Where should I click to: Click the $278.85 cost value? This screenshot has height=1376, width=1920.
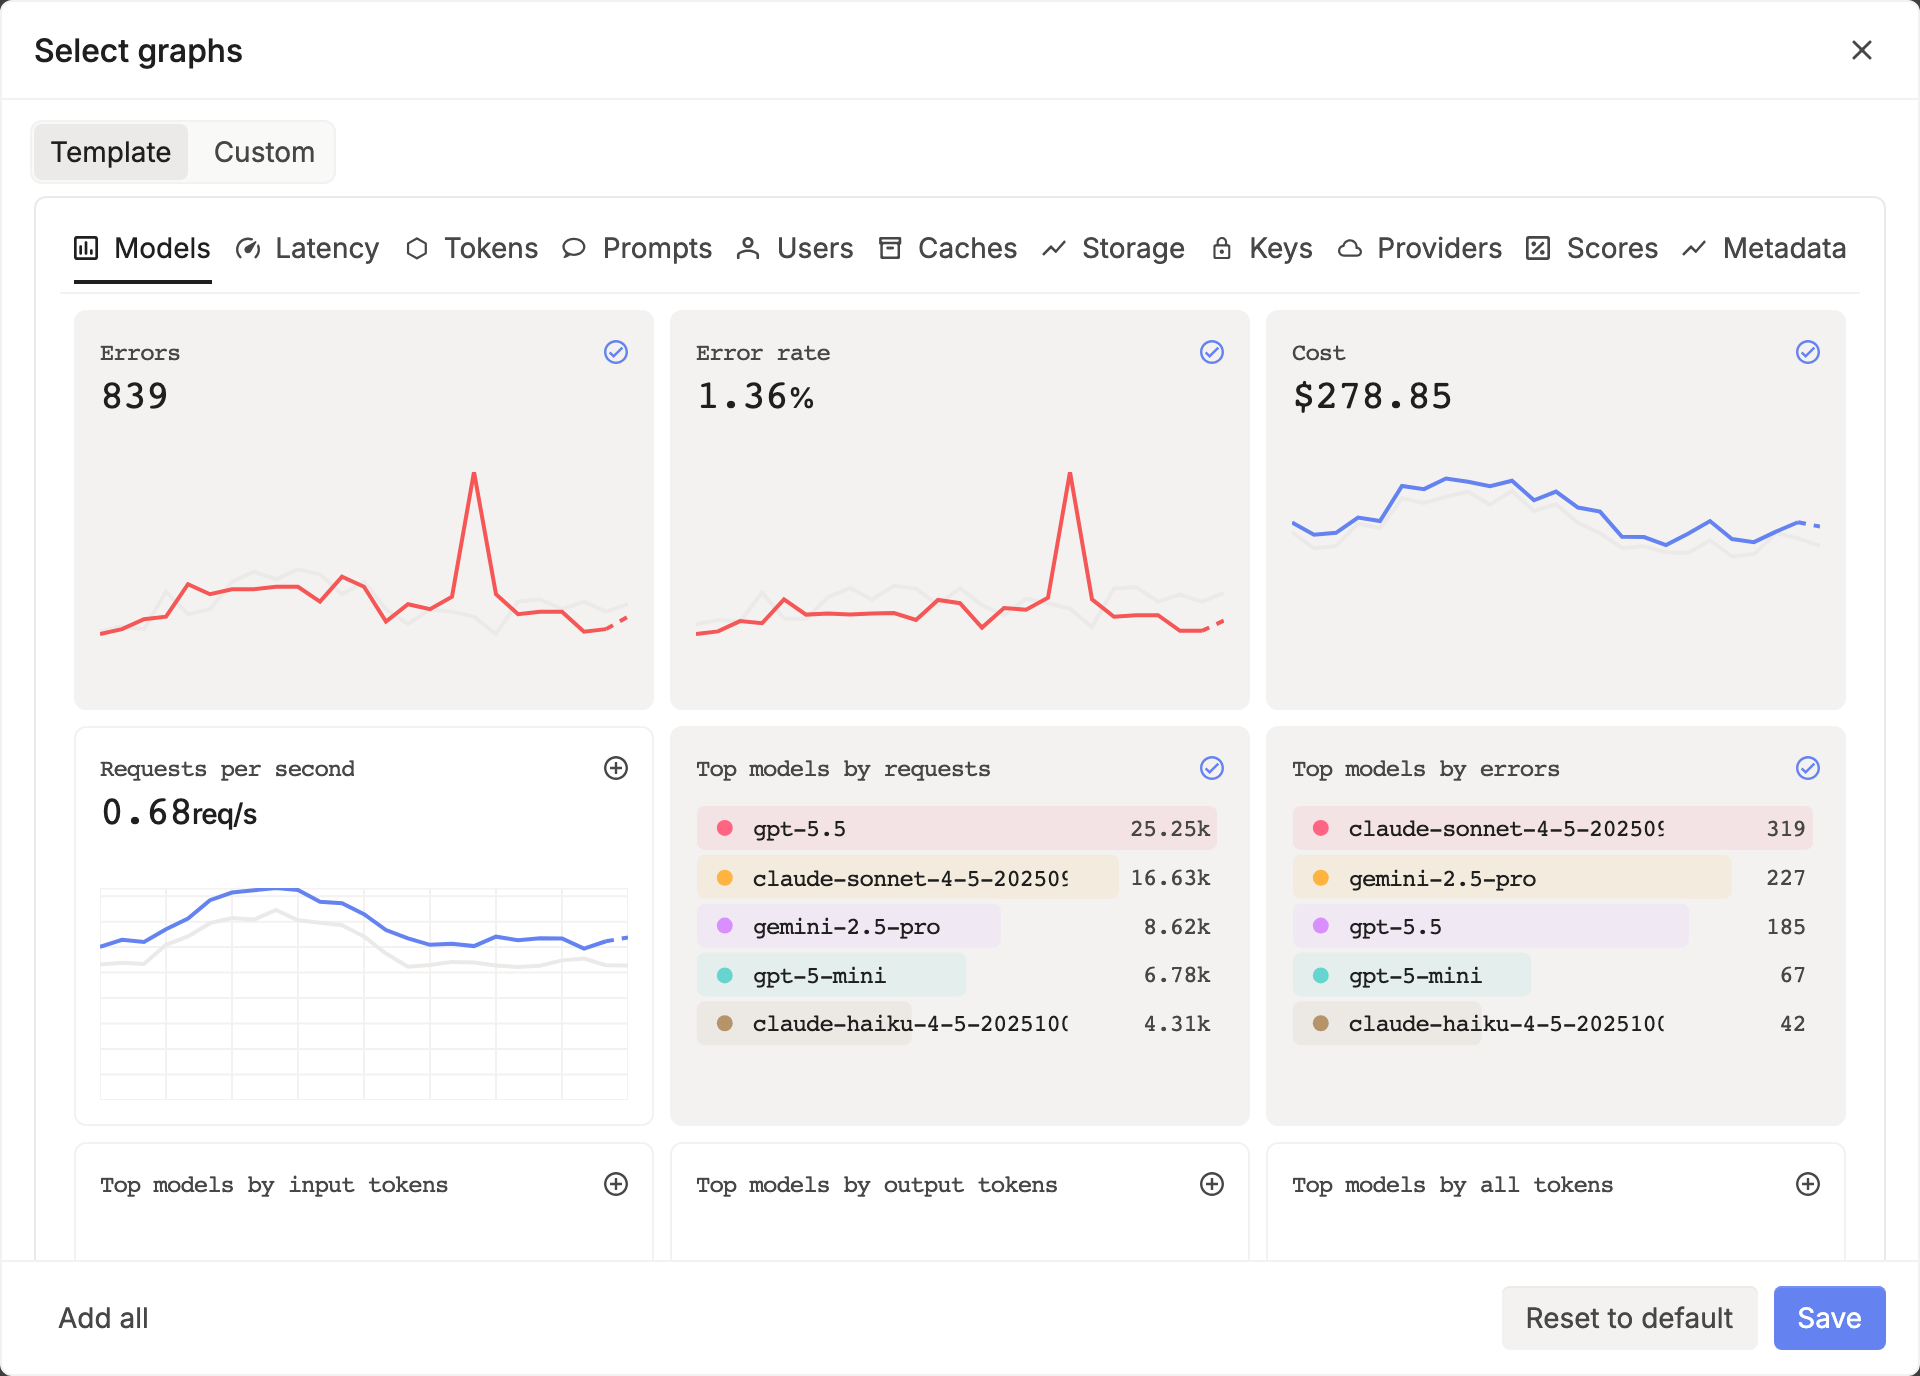(x=1372, y=396)
